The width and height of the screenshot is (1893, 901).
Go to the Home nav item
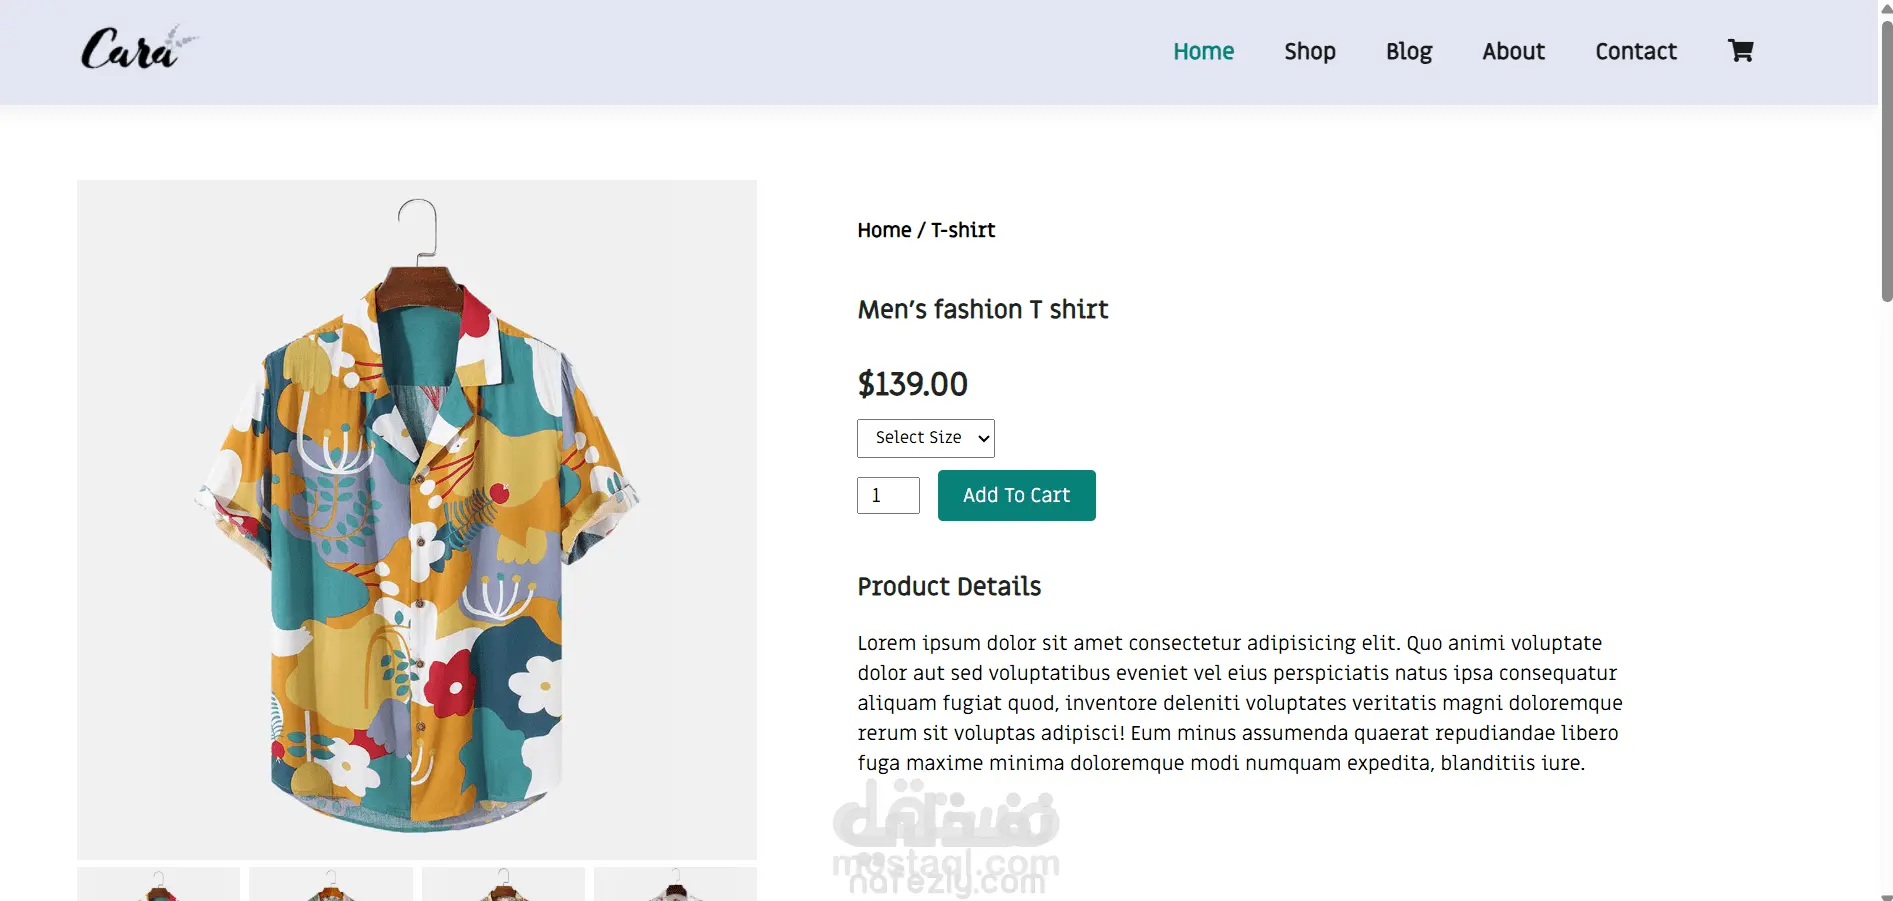(1203, 52)
